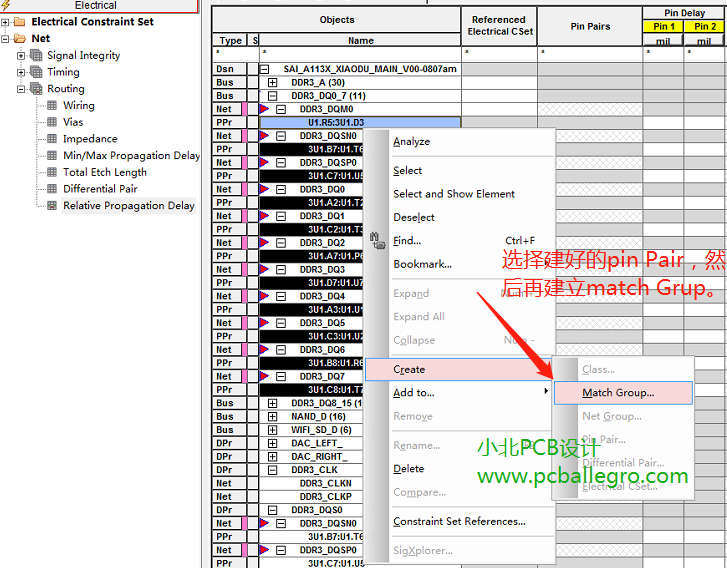Select the Impedance worksheet icon
Screen dimensions: 727x568
pos(53,139)
